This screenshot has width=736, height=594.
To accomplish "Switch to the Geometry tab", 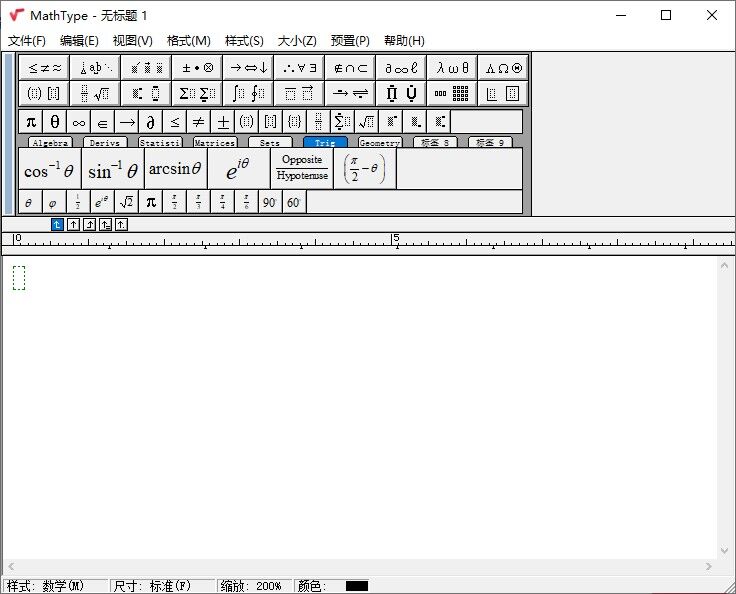I will (x=379, y=143).
